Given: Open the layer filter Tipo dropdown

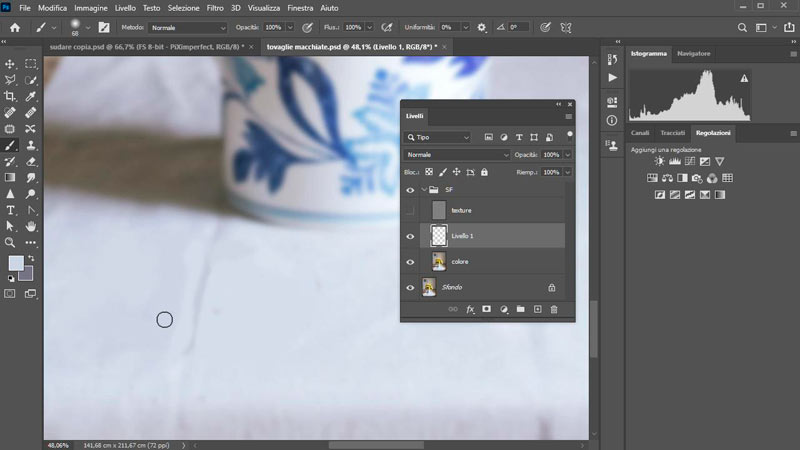Looking at the screenshot, I should pos(437,137).
